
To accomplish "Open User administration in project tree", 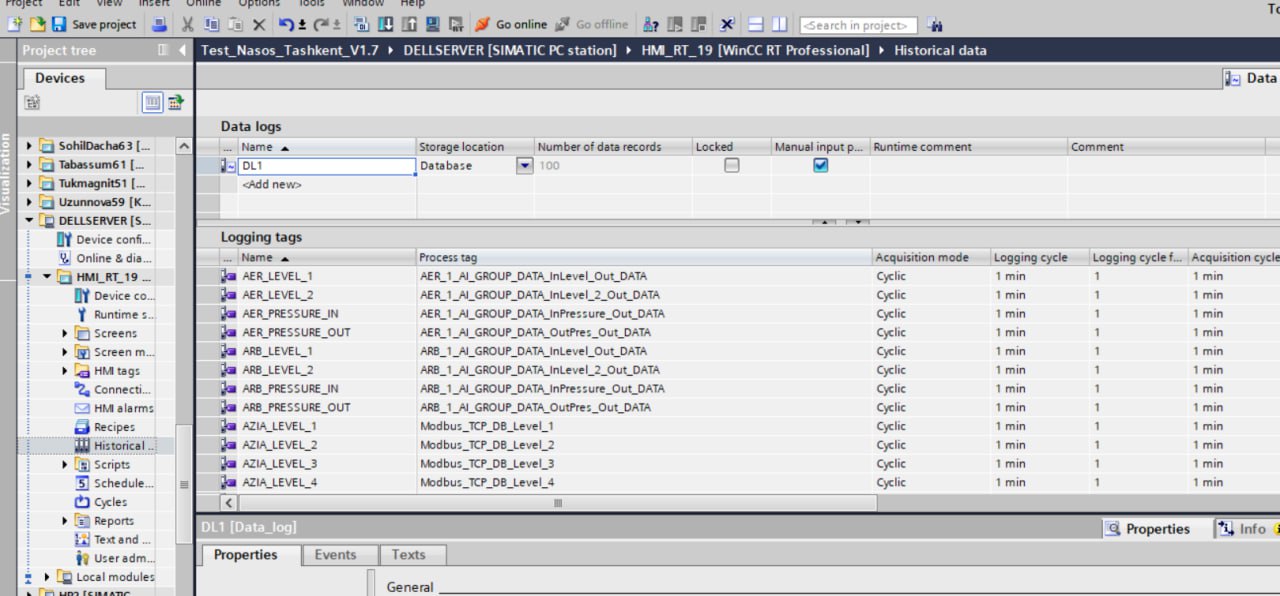I will click(x=114, y=558).
